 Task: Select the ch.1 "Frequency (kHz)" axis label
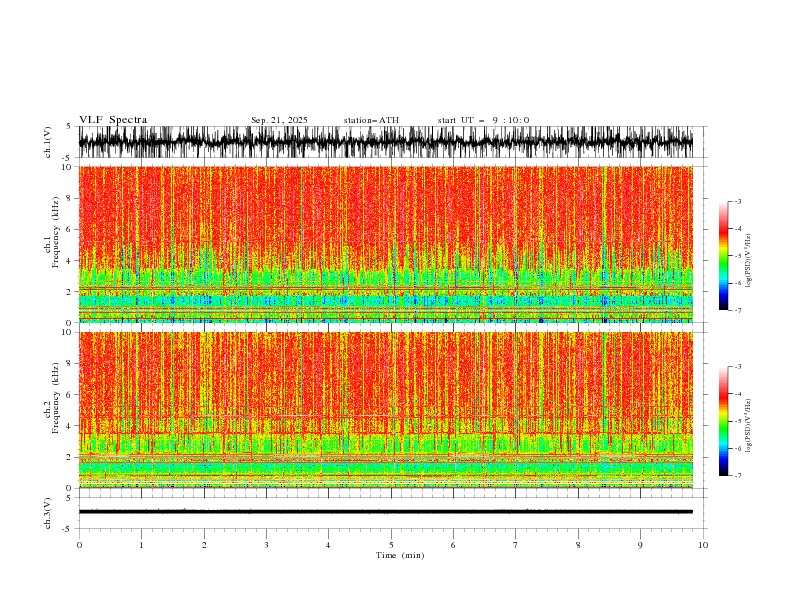[56, 232]
